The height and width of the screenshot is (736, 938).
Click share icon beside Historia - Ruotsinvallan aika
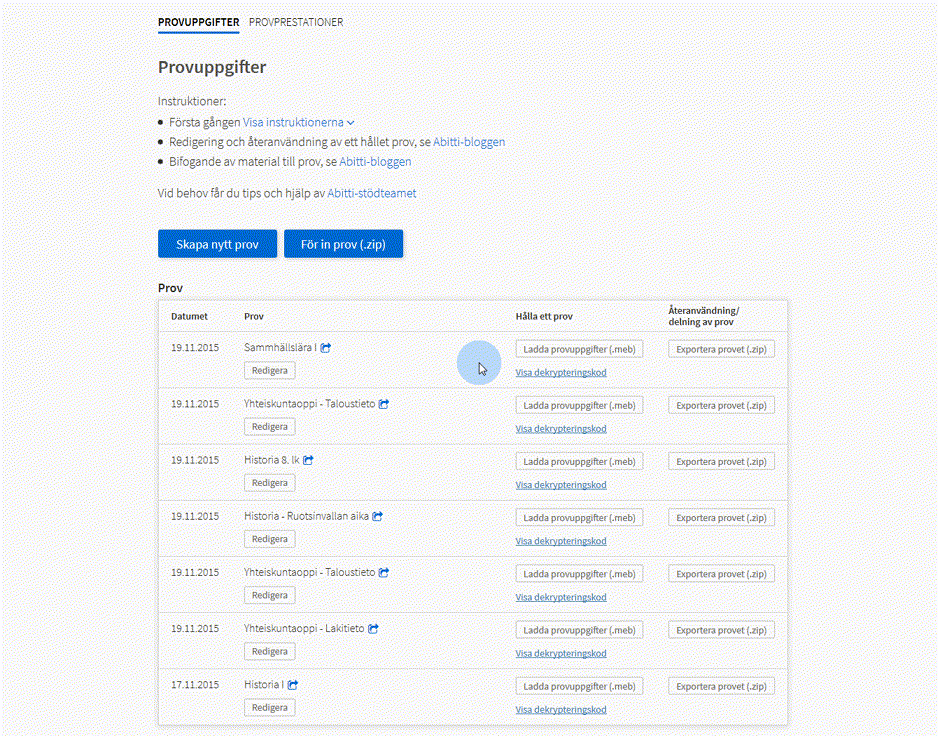point(378,516)
